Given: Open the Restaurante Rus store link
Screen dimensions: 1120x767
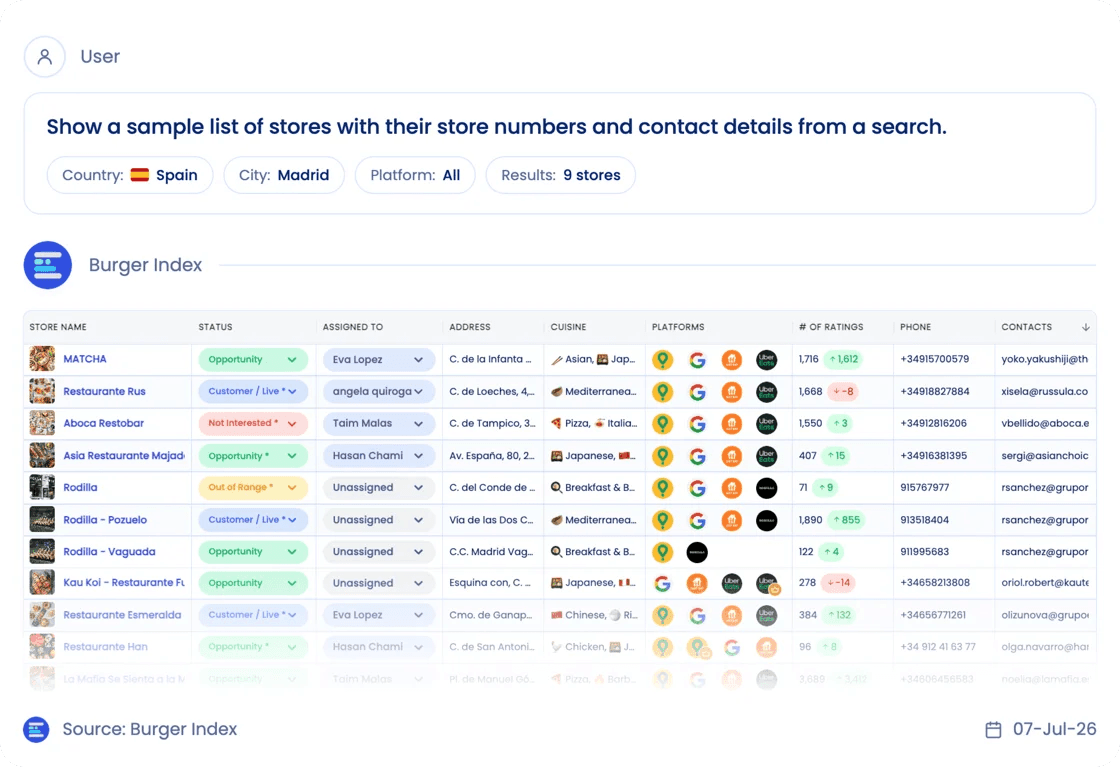Looking at the screenshot, I should pyautogui.click(x=104, y=391).
